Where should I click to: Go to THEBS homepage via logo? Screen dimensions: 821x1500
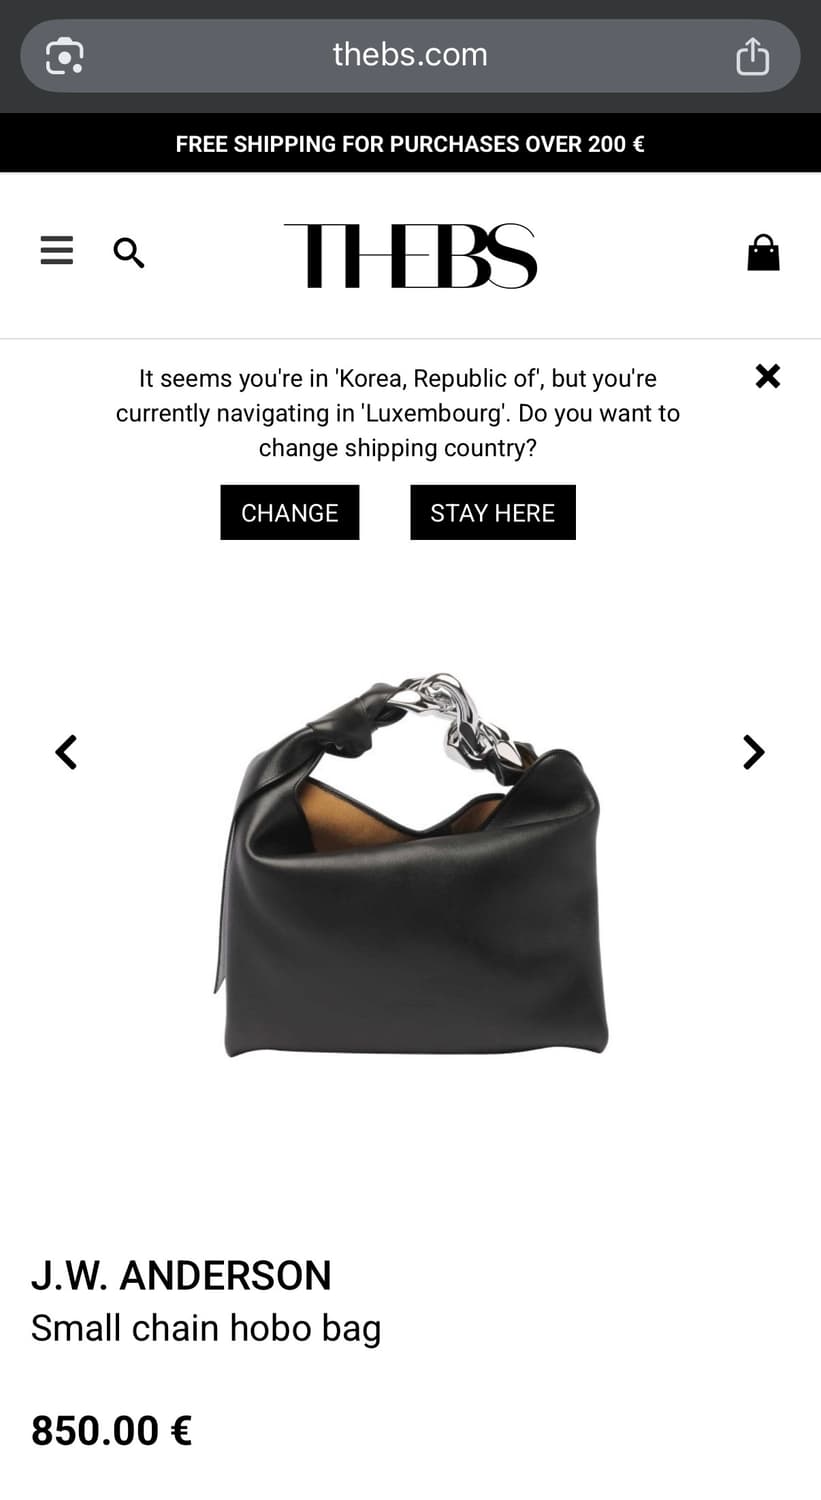click(x=410, y=256)
